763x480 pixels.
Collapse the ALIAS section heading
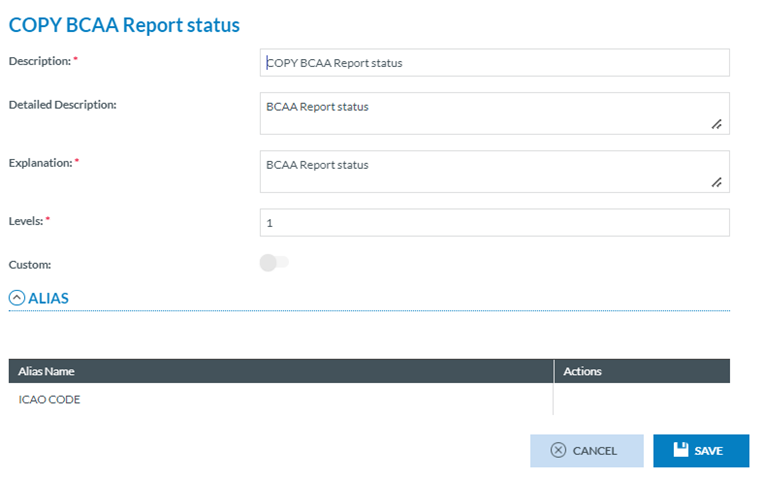pos(48,297)
